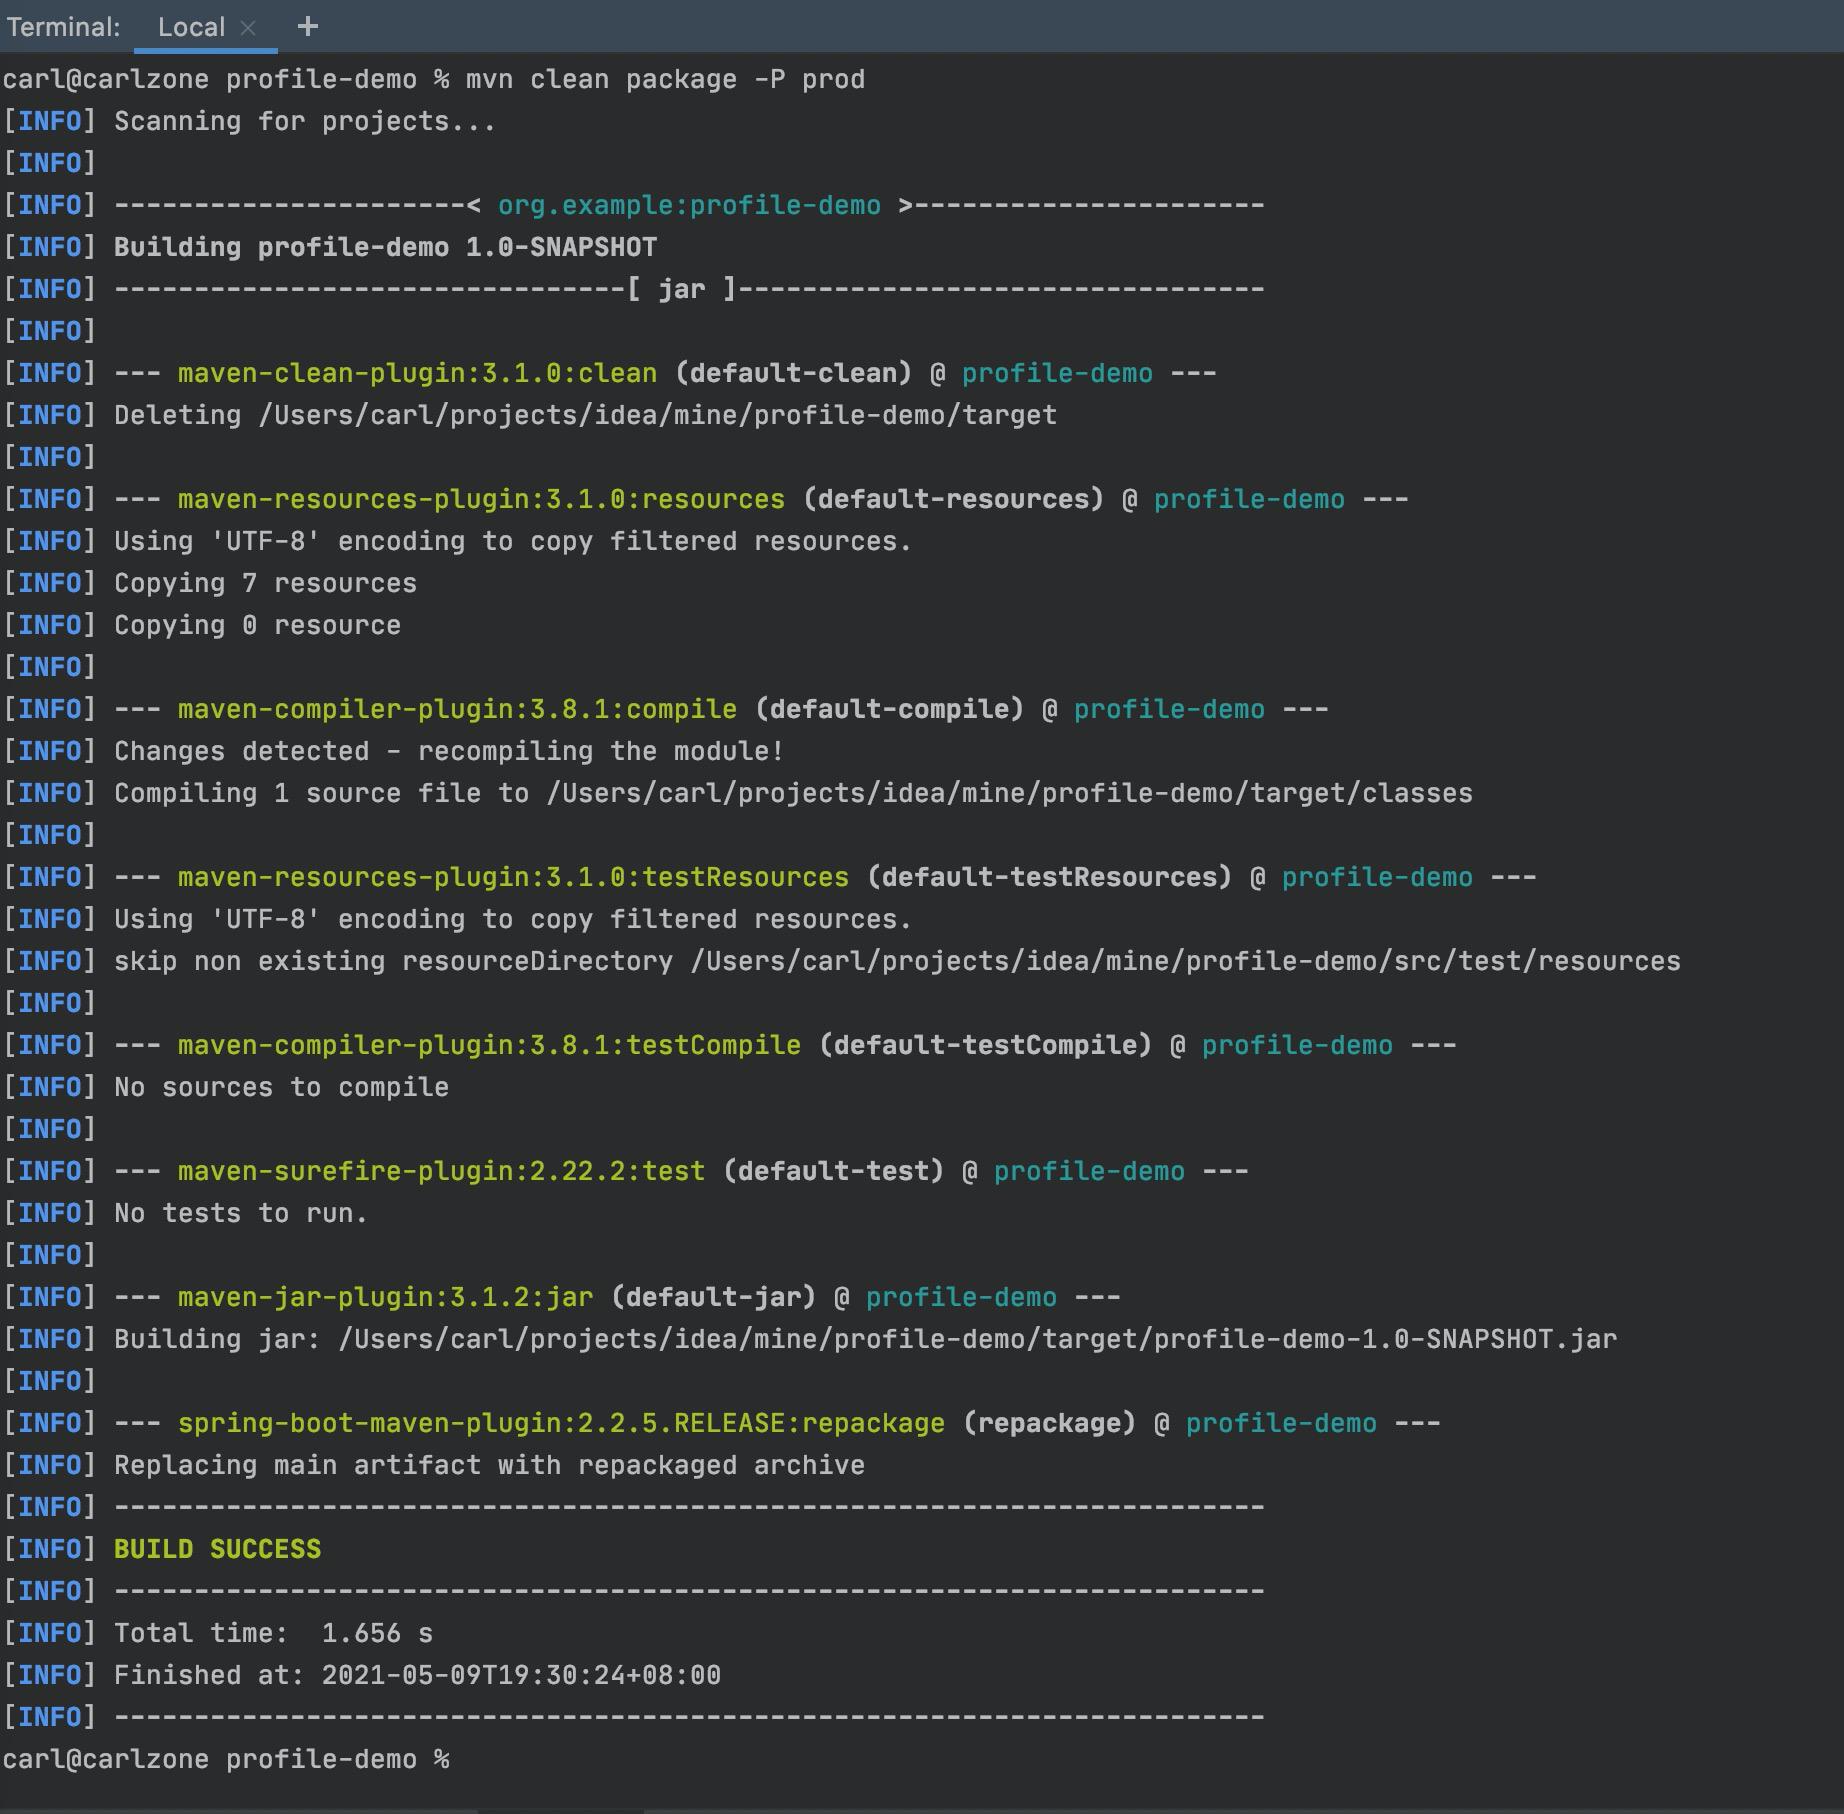The image size is (1844, 1814).
Task: Click 'Changes detected - recompiling the module!' line
Action: 449,752
